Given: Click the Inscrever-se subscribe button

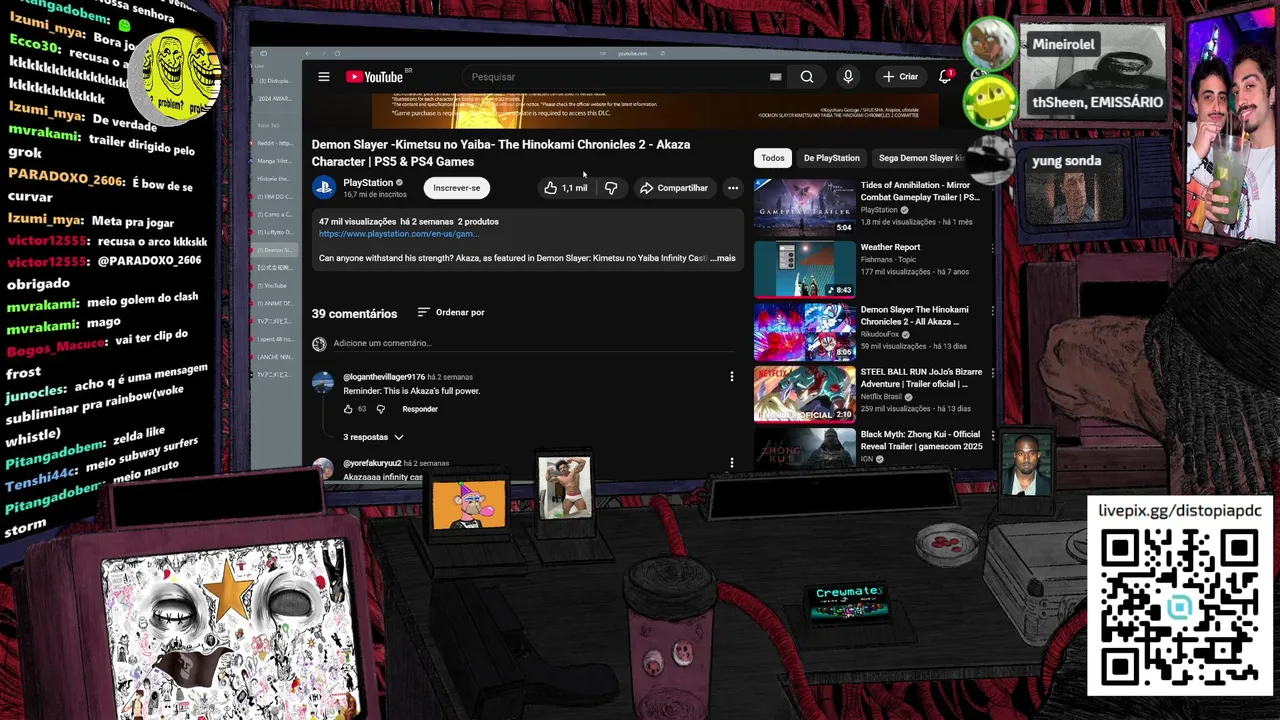Looking at the screenshot, I should coord(457,188).
